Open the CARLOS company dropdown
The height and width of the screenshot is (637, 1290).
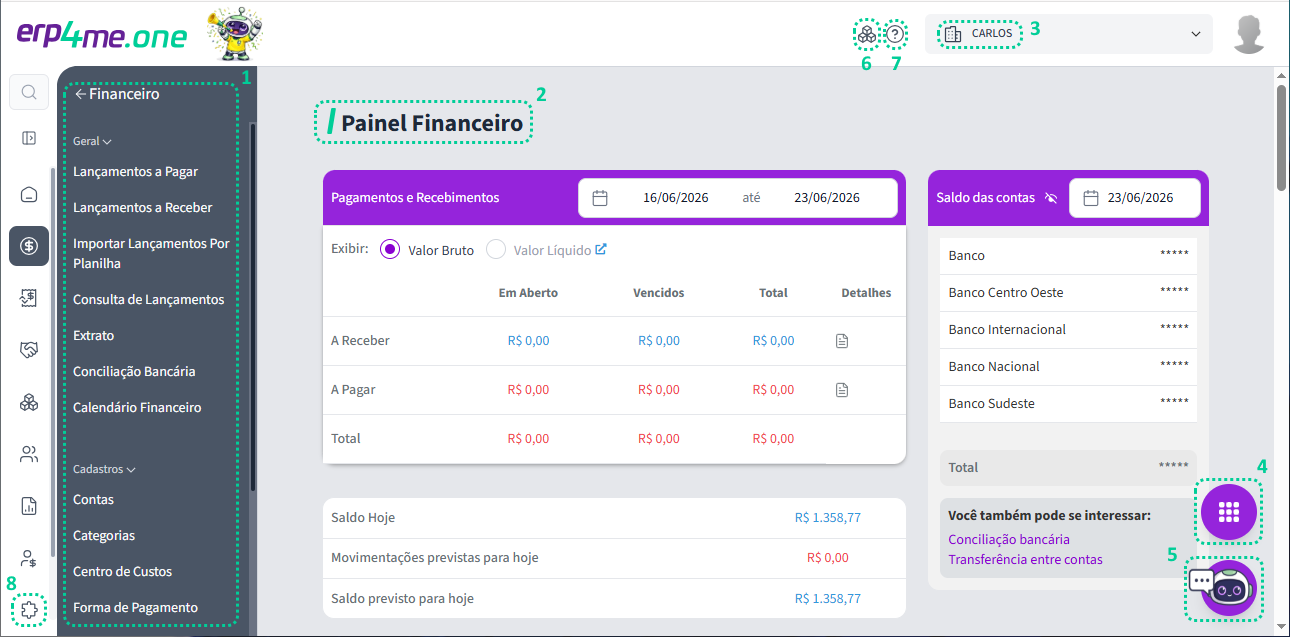pyautogui.click(x=1069, y=34)
